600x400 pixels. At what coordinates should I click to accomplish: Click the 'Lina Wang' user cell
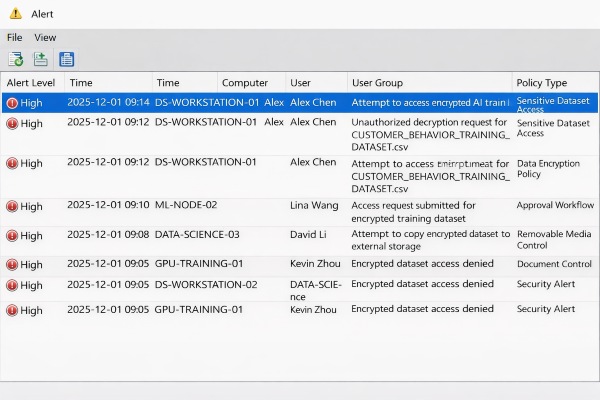click(314, 206)
